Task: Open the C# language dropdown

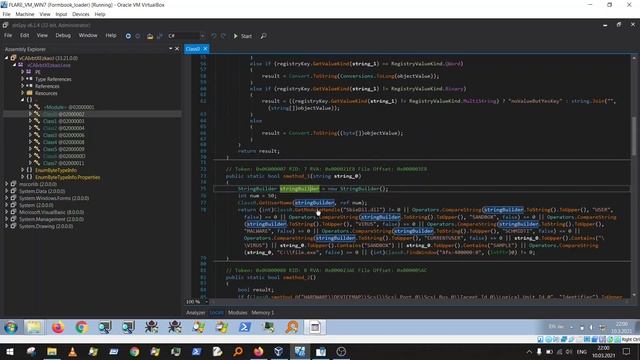Action: pos(186,36)
